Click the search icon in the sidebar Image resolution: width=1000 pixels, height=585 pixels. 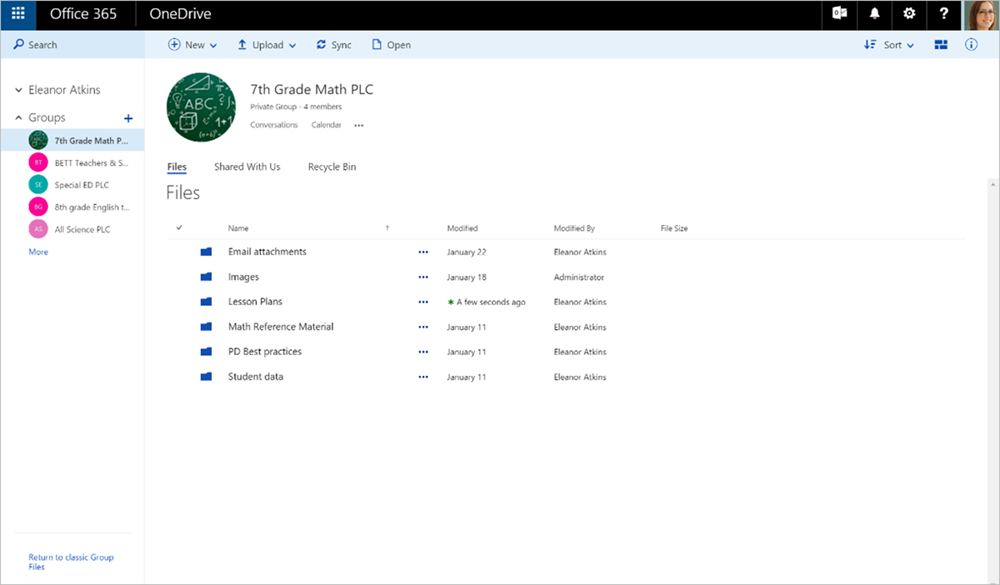17,44
